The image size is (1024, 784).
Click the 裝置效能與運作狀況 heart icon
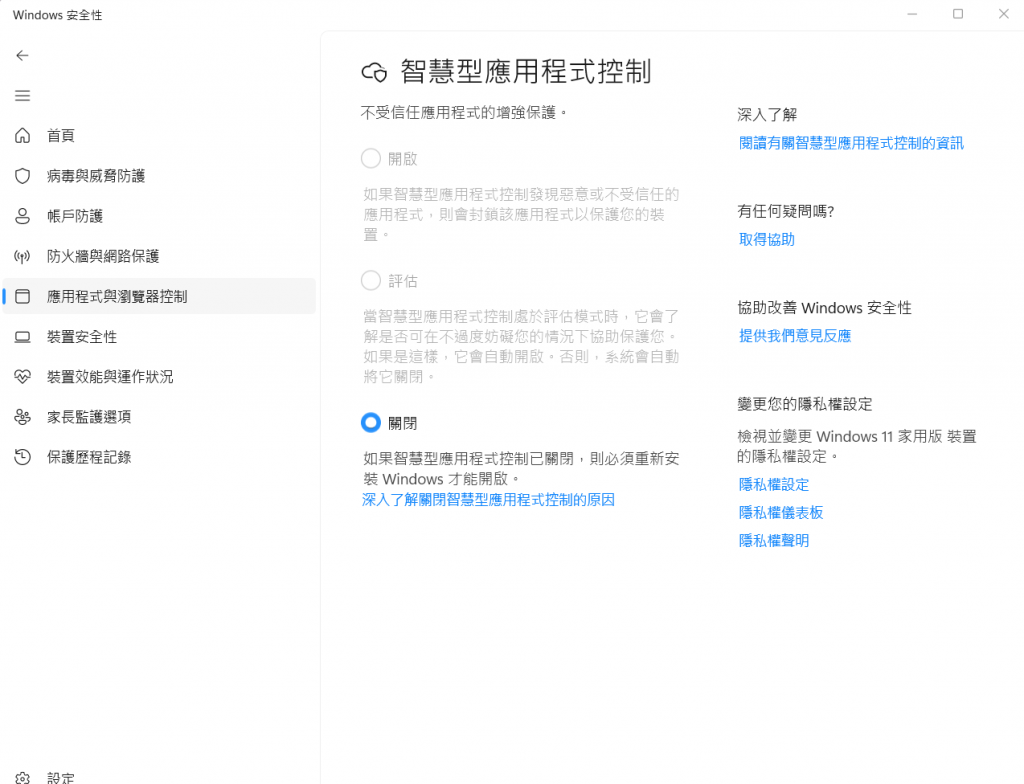tap(22, 377)
